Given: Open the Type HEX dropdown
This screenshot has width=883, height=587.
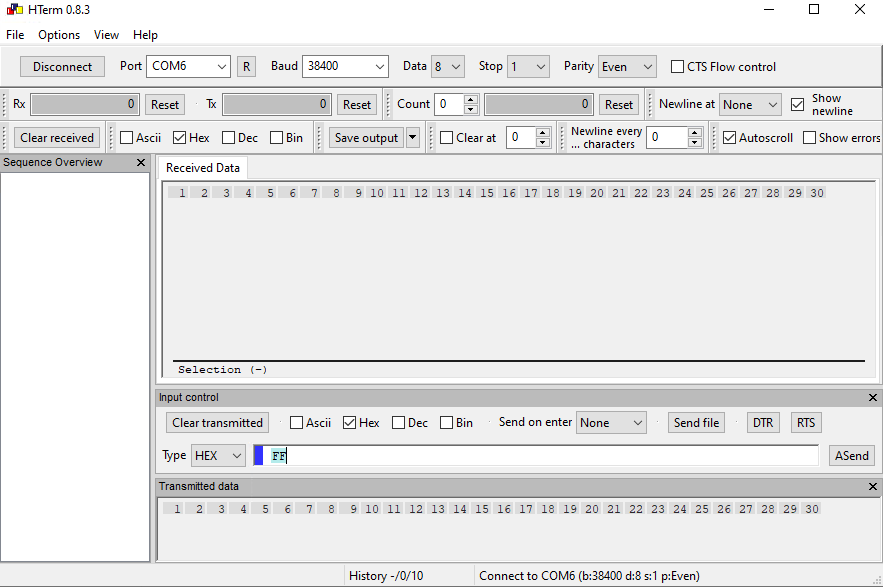Looking at the screenshot, I should (x=218, y=456).
